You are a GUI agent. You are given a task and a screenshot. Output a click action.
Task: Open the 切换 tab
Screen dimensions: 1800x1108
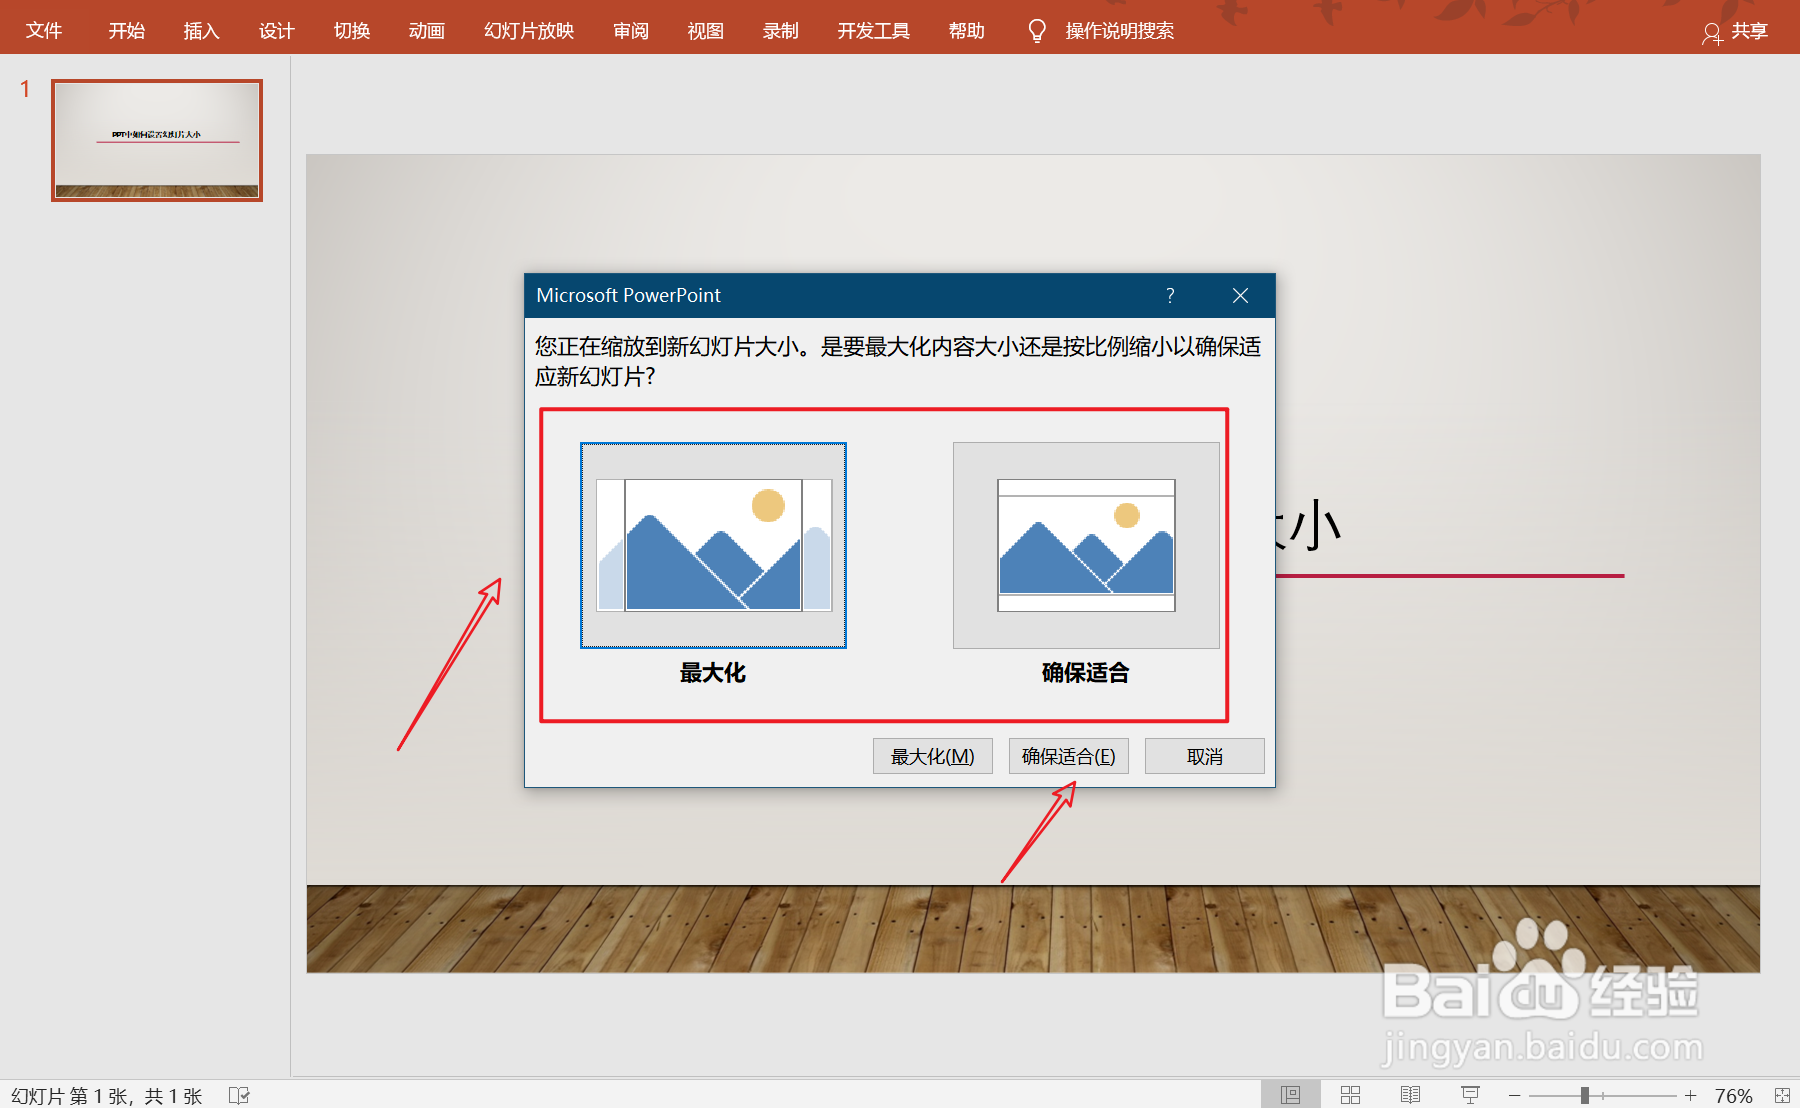point(352,31)
